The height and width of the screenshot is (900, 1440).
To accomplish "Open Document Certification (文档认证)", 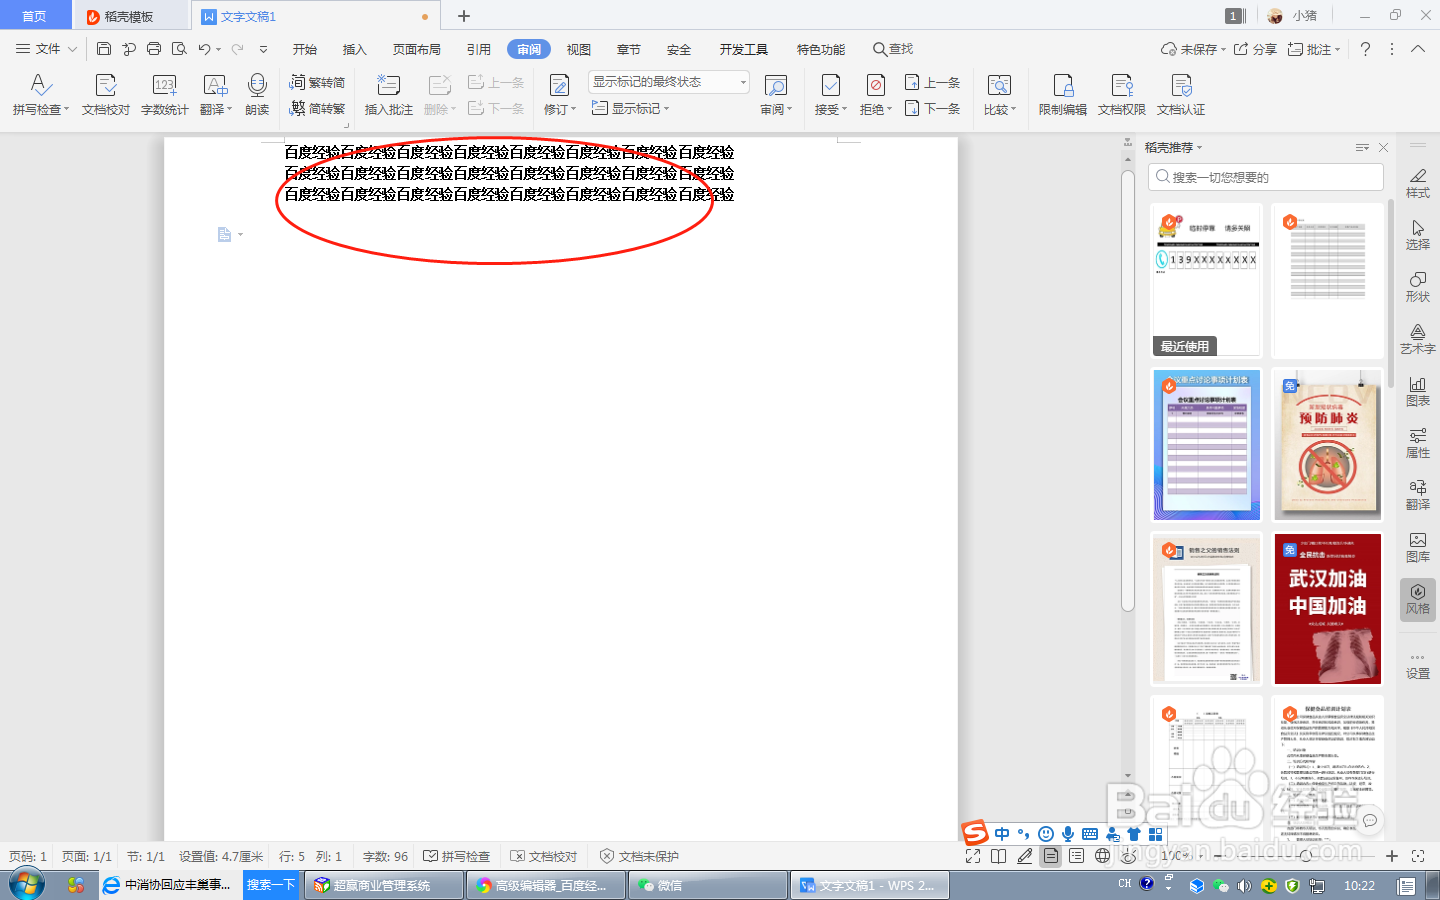I will [1181, 95].
